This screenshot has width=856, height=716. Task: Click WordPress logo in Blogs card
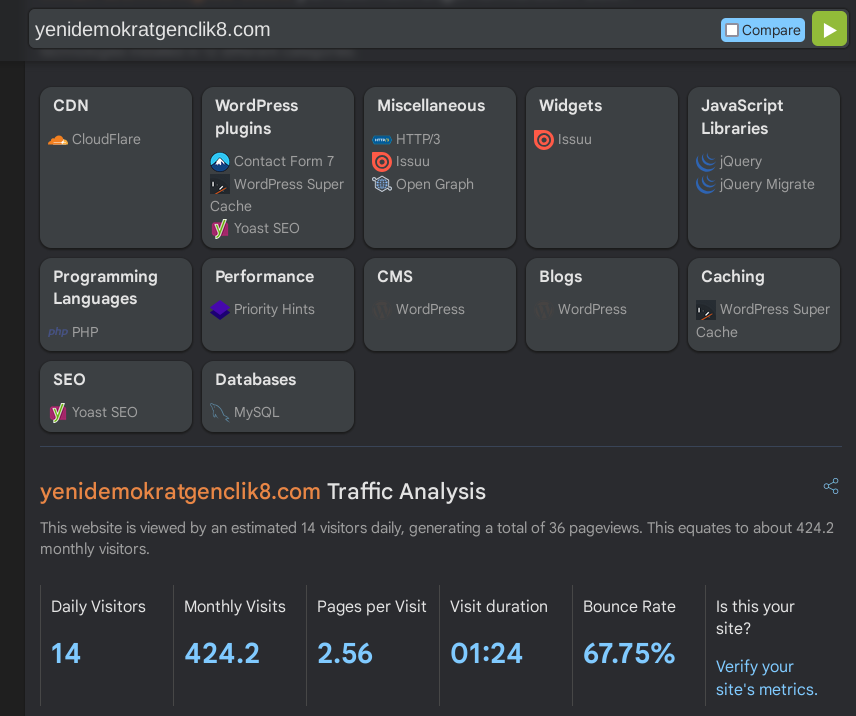tap(544, 309)
